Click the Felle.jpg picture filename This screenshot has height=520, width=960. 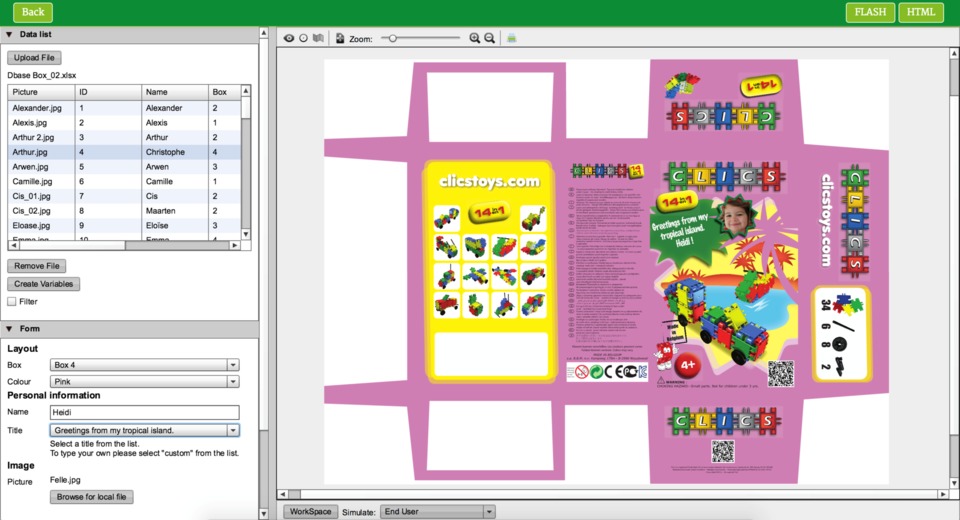click(x=65, y=480)
